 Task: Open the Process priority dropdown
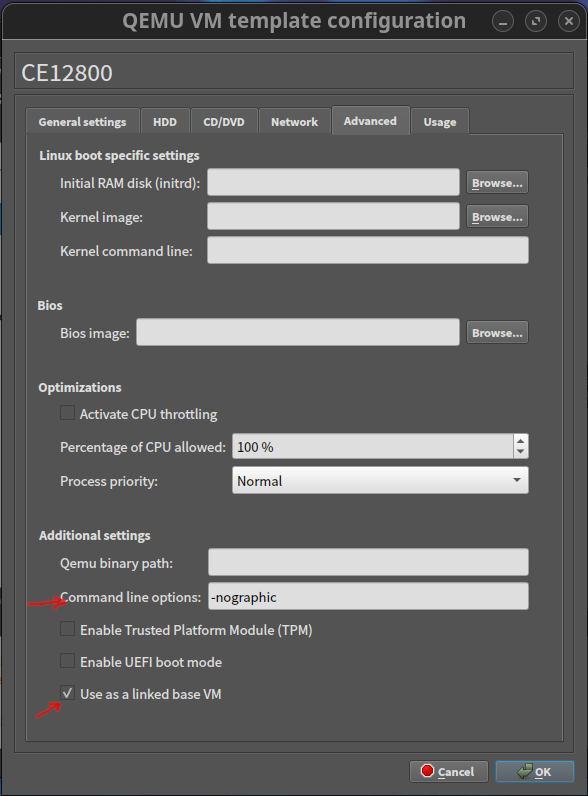click(x=380, y=480)
